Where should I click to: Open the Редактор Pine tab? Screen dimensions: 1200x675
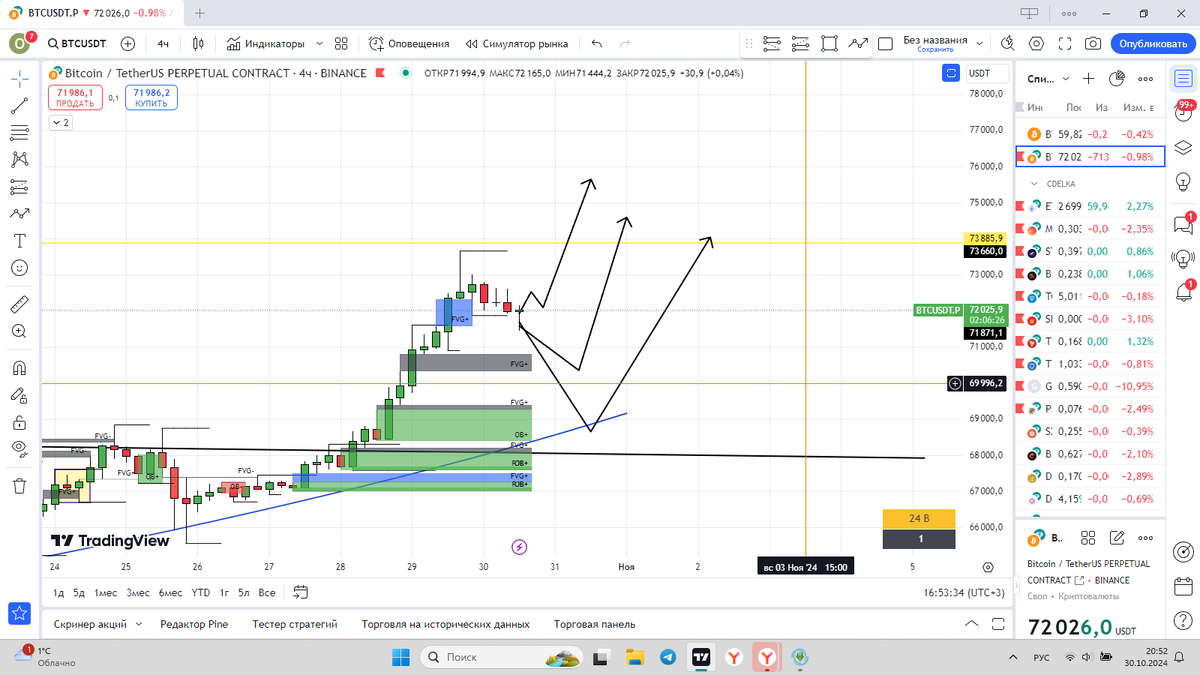(194, 624)
